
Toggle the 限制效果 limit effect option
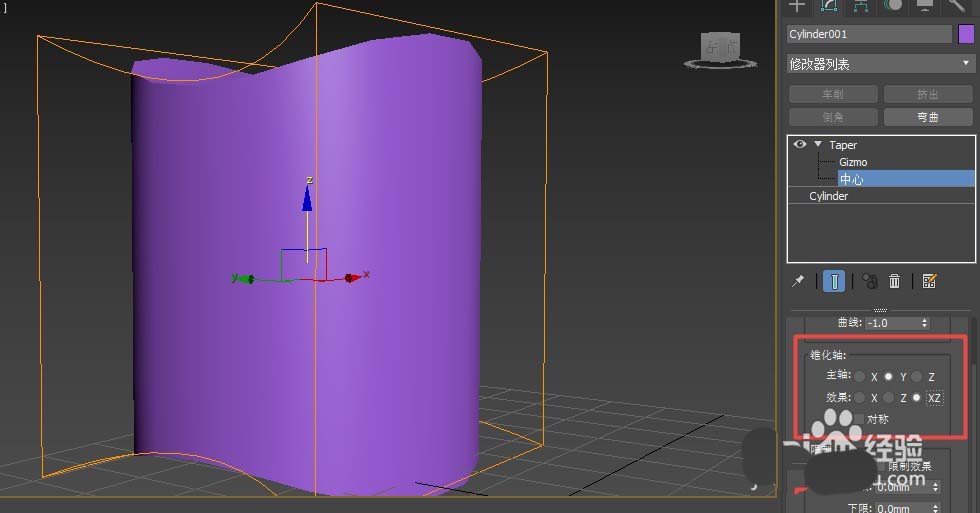[x=910, y=466]
